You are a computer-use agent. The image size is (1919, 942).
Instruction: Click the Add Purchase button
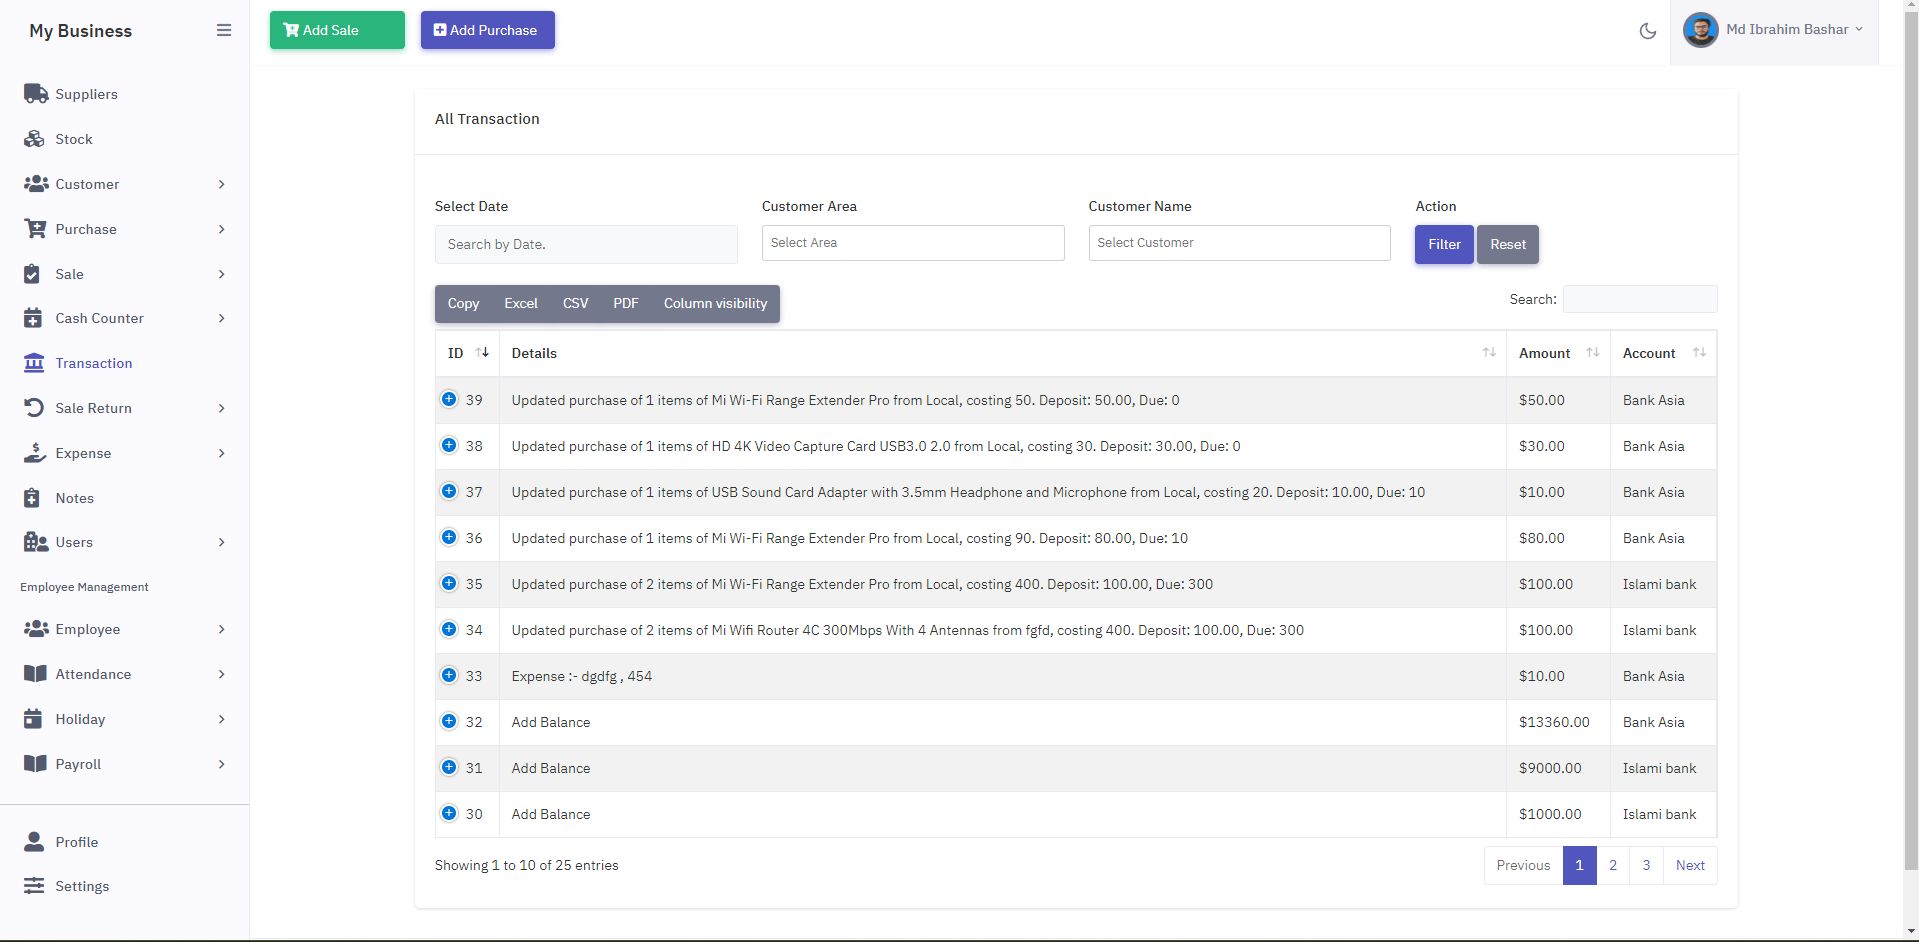coord(488,30)
